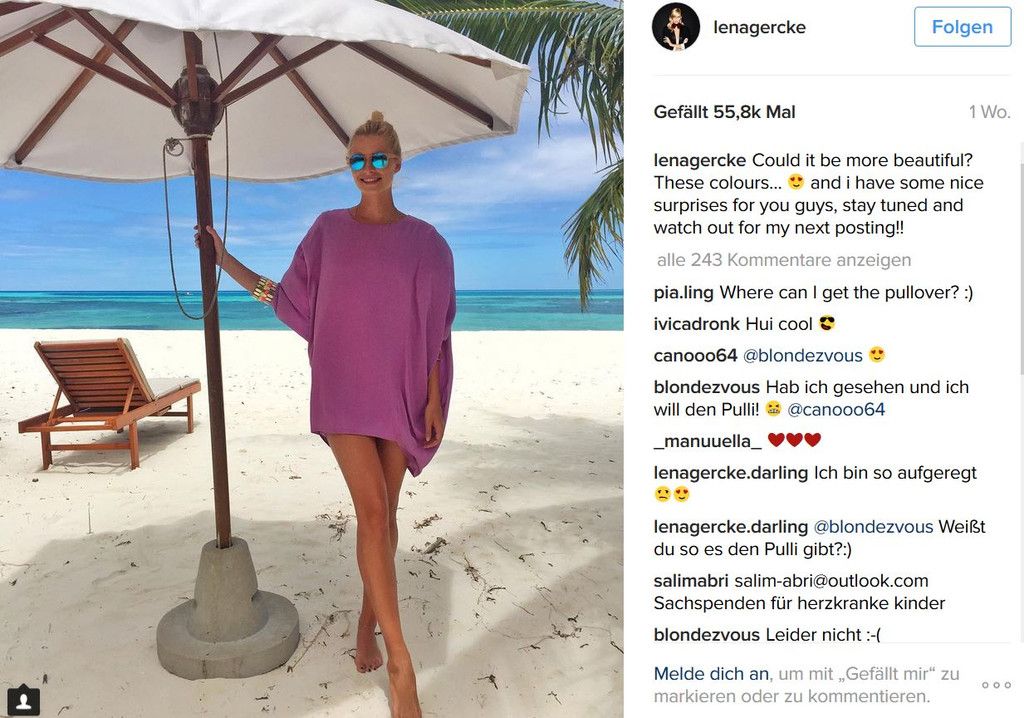The image size is (1024, 718).
Task: Click the beach photo of the post
Action: coord(312,359)
